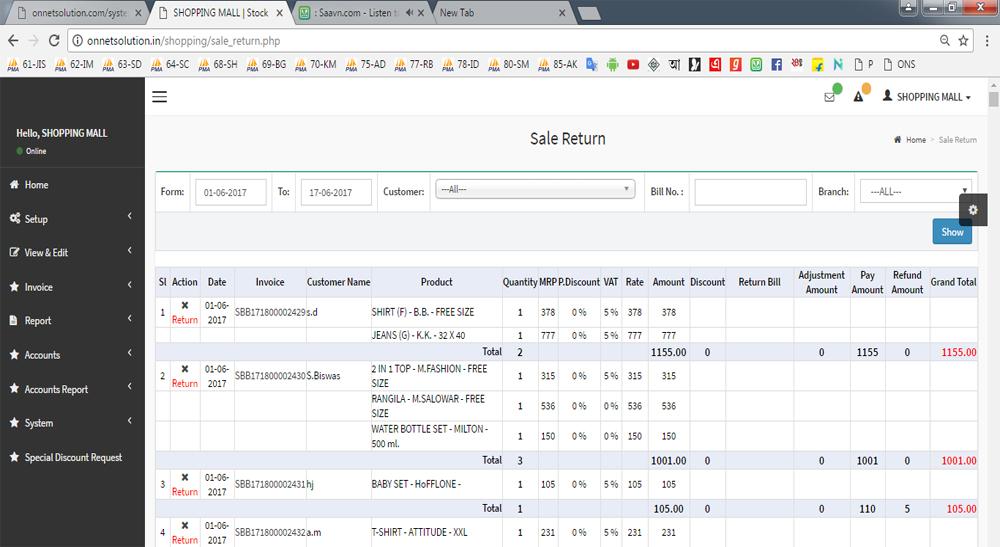The image size is (1000, 547).
Task: Click the X icon for invoice SBB171800002430
Action: point(184,368)
